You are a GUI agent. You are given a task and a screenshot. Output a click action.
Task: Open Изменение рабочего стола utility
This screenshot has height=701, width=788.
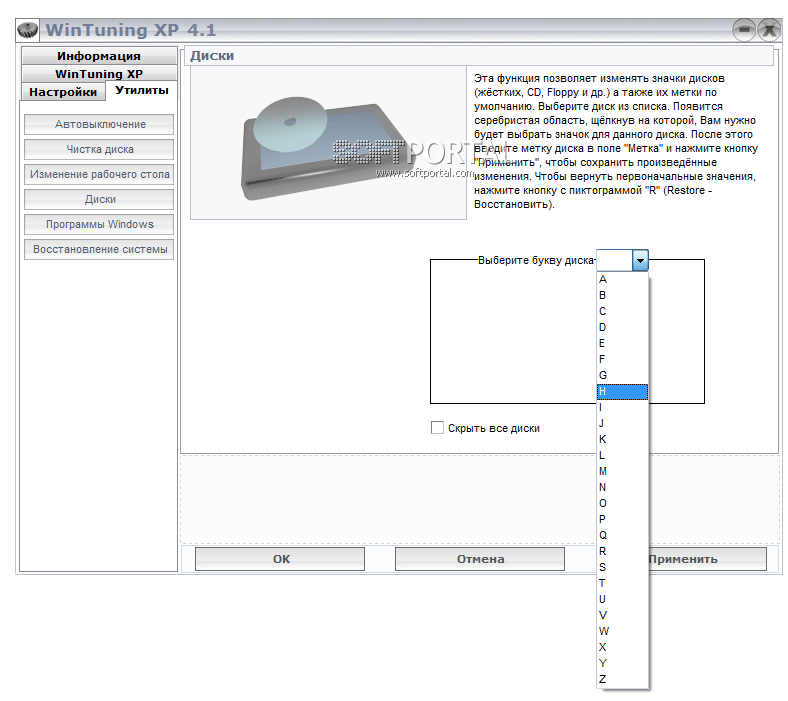coord(99,174)
